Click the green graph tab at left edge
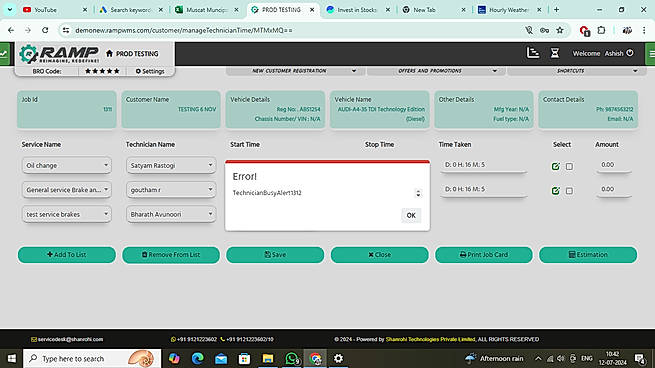655x368 pixels. click(4, 53)
